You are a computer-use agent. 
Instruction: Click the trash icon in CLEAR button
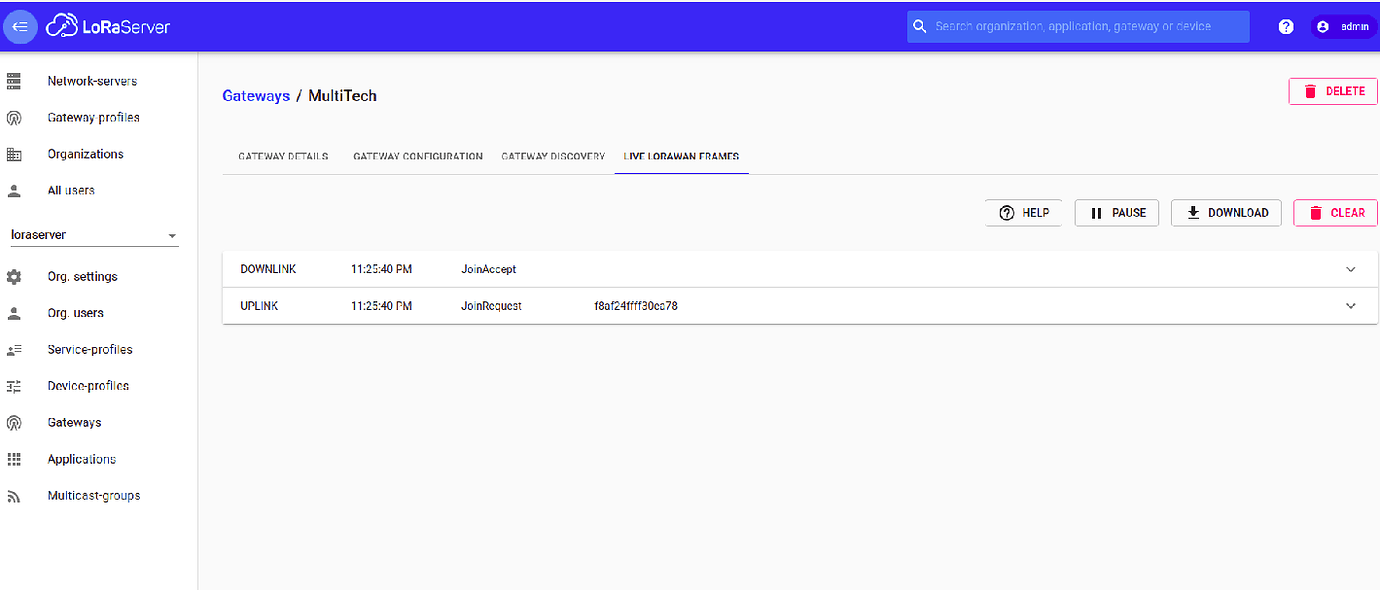point(1316,213)
